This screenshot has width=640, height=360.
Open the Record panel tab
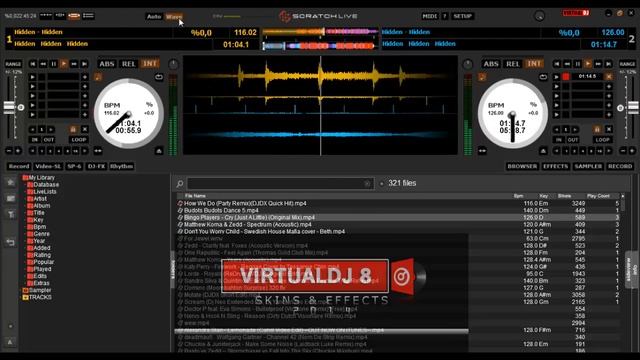click(19, 167)
